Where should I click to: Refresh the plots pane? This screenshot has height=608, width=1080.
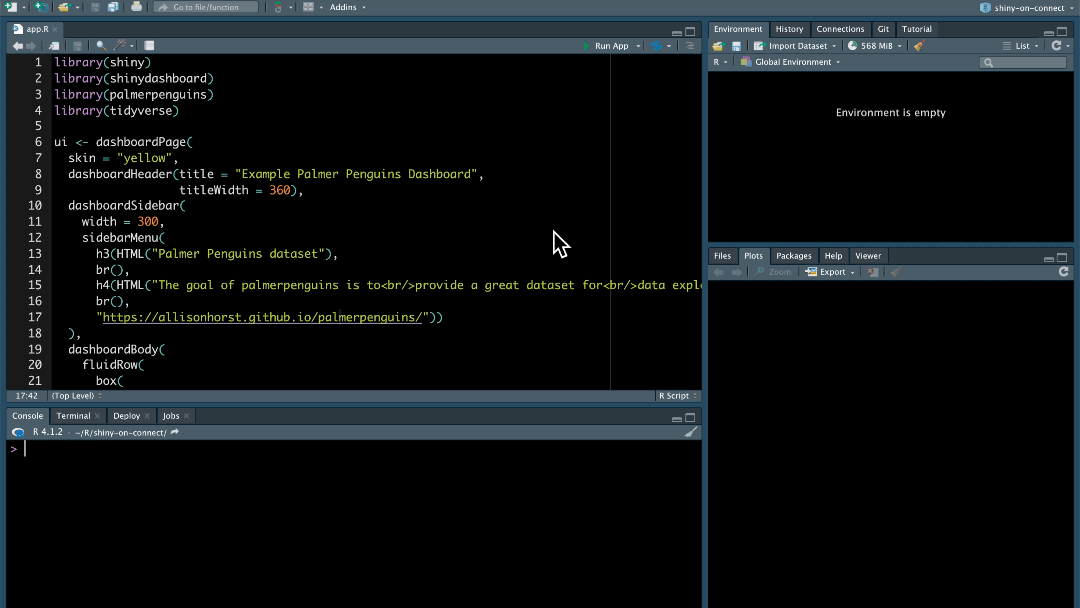1063,272
